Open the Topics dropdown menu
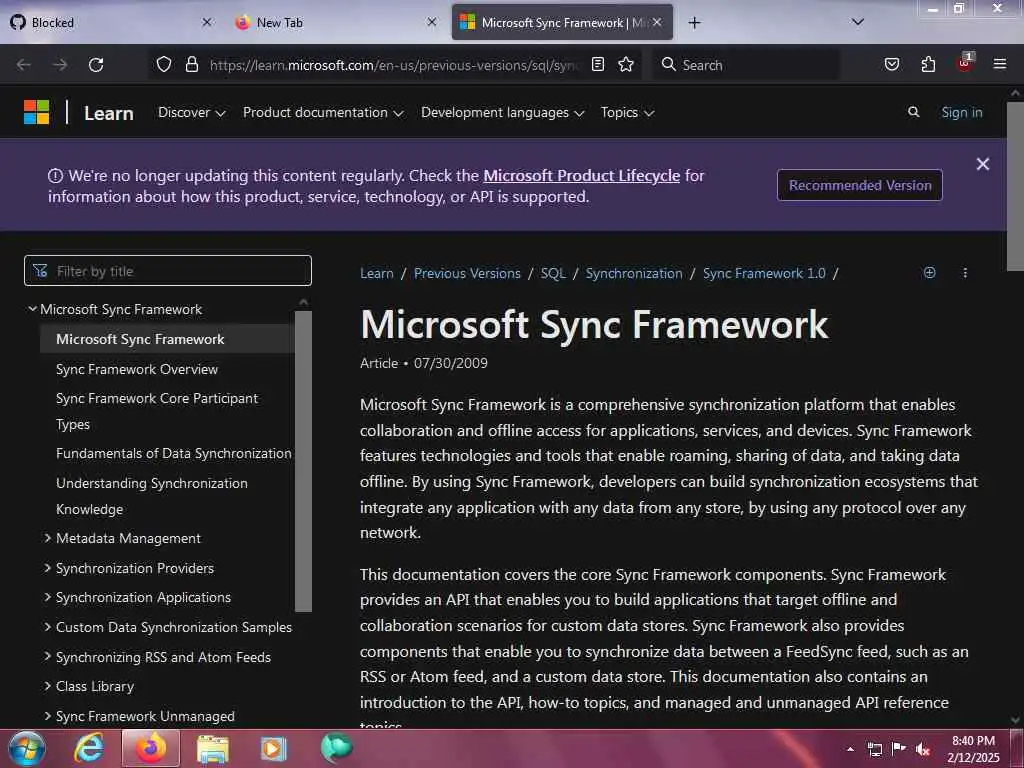 627,112
